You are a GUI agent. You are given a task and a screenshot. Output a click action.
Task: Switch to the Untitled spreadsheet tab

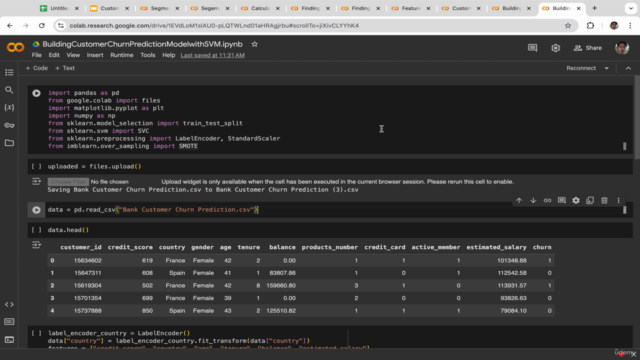point(60,8)
